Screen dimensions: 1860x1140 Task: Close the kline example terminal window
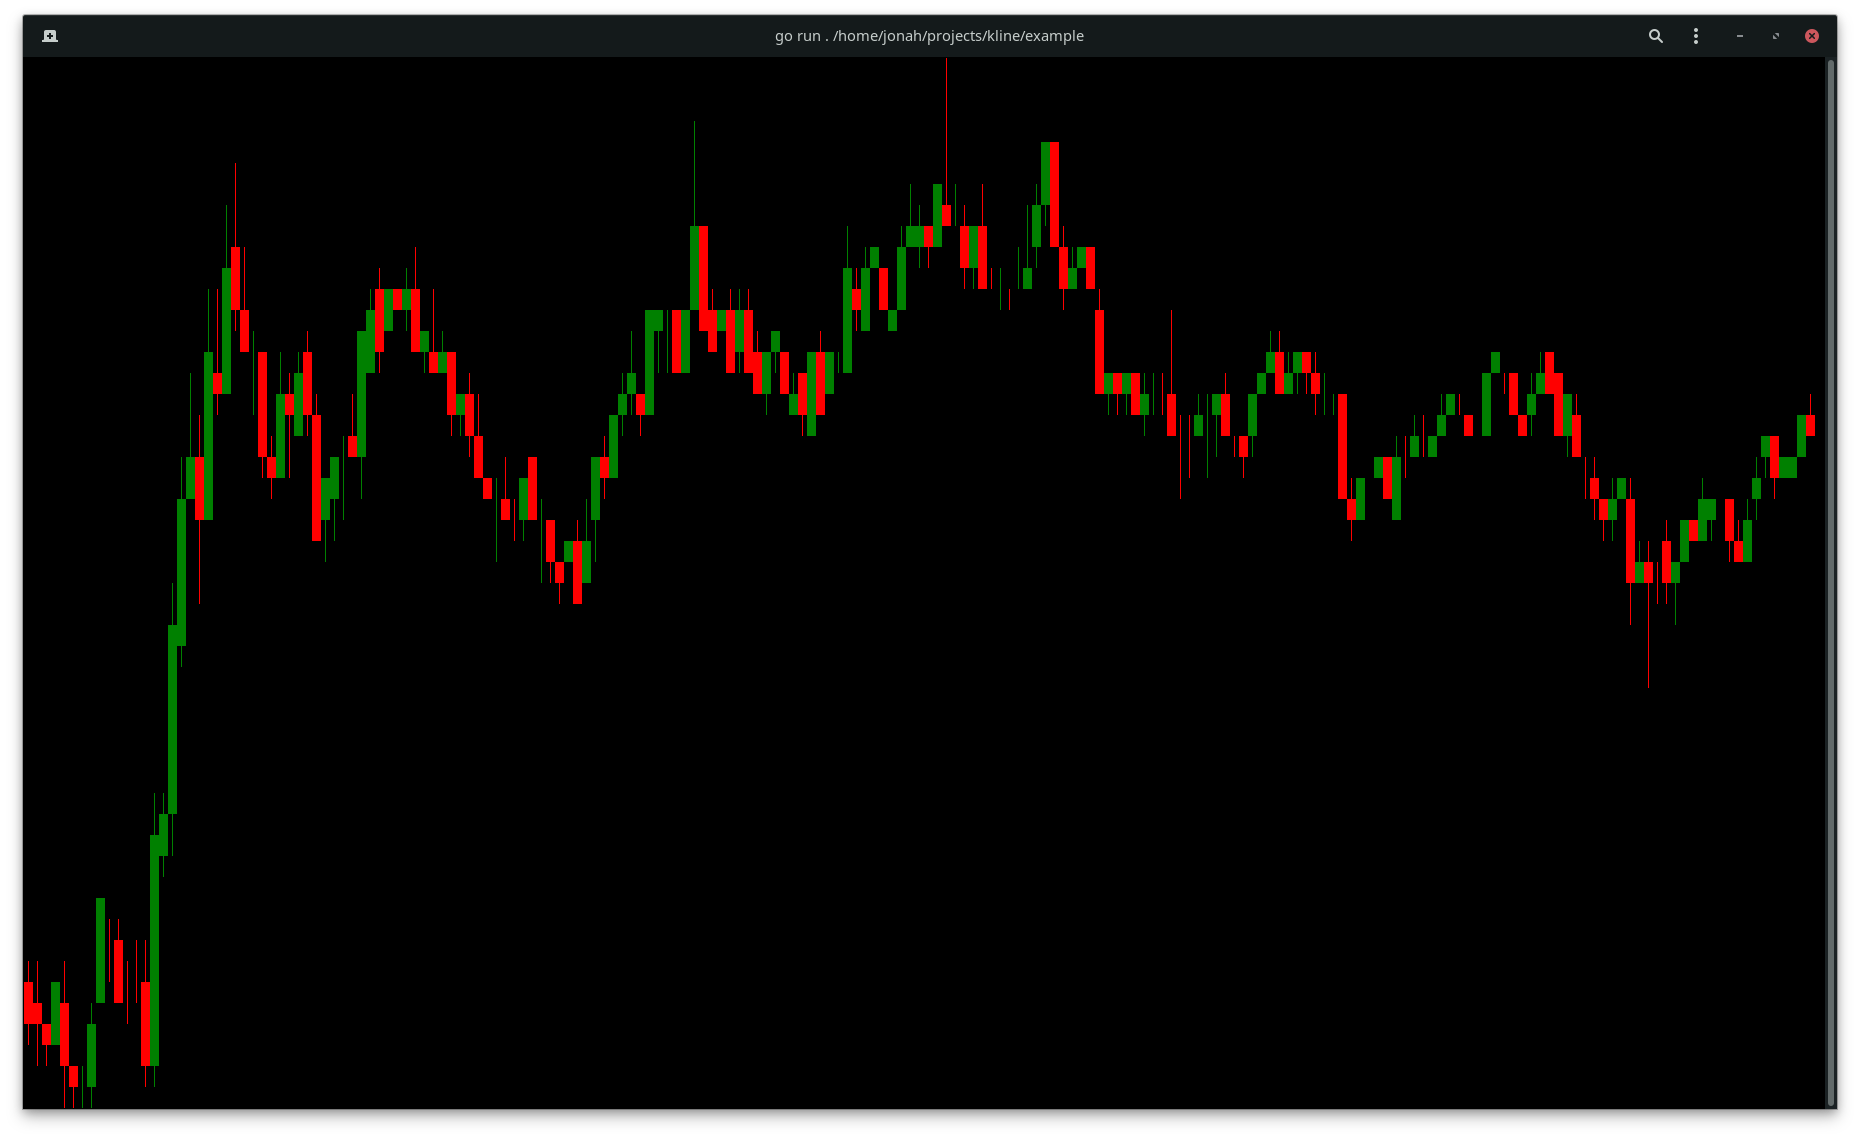1812,36
